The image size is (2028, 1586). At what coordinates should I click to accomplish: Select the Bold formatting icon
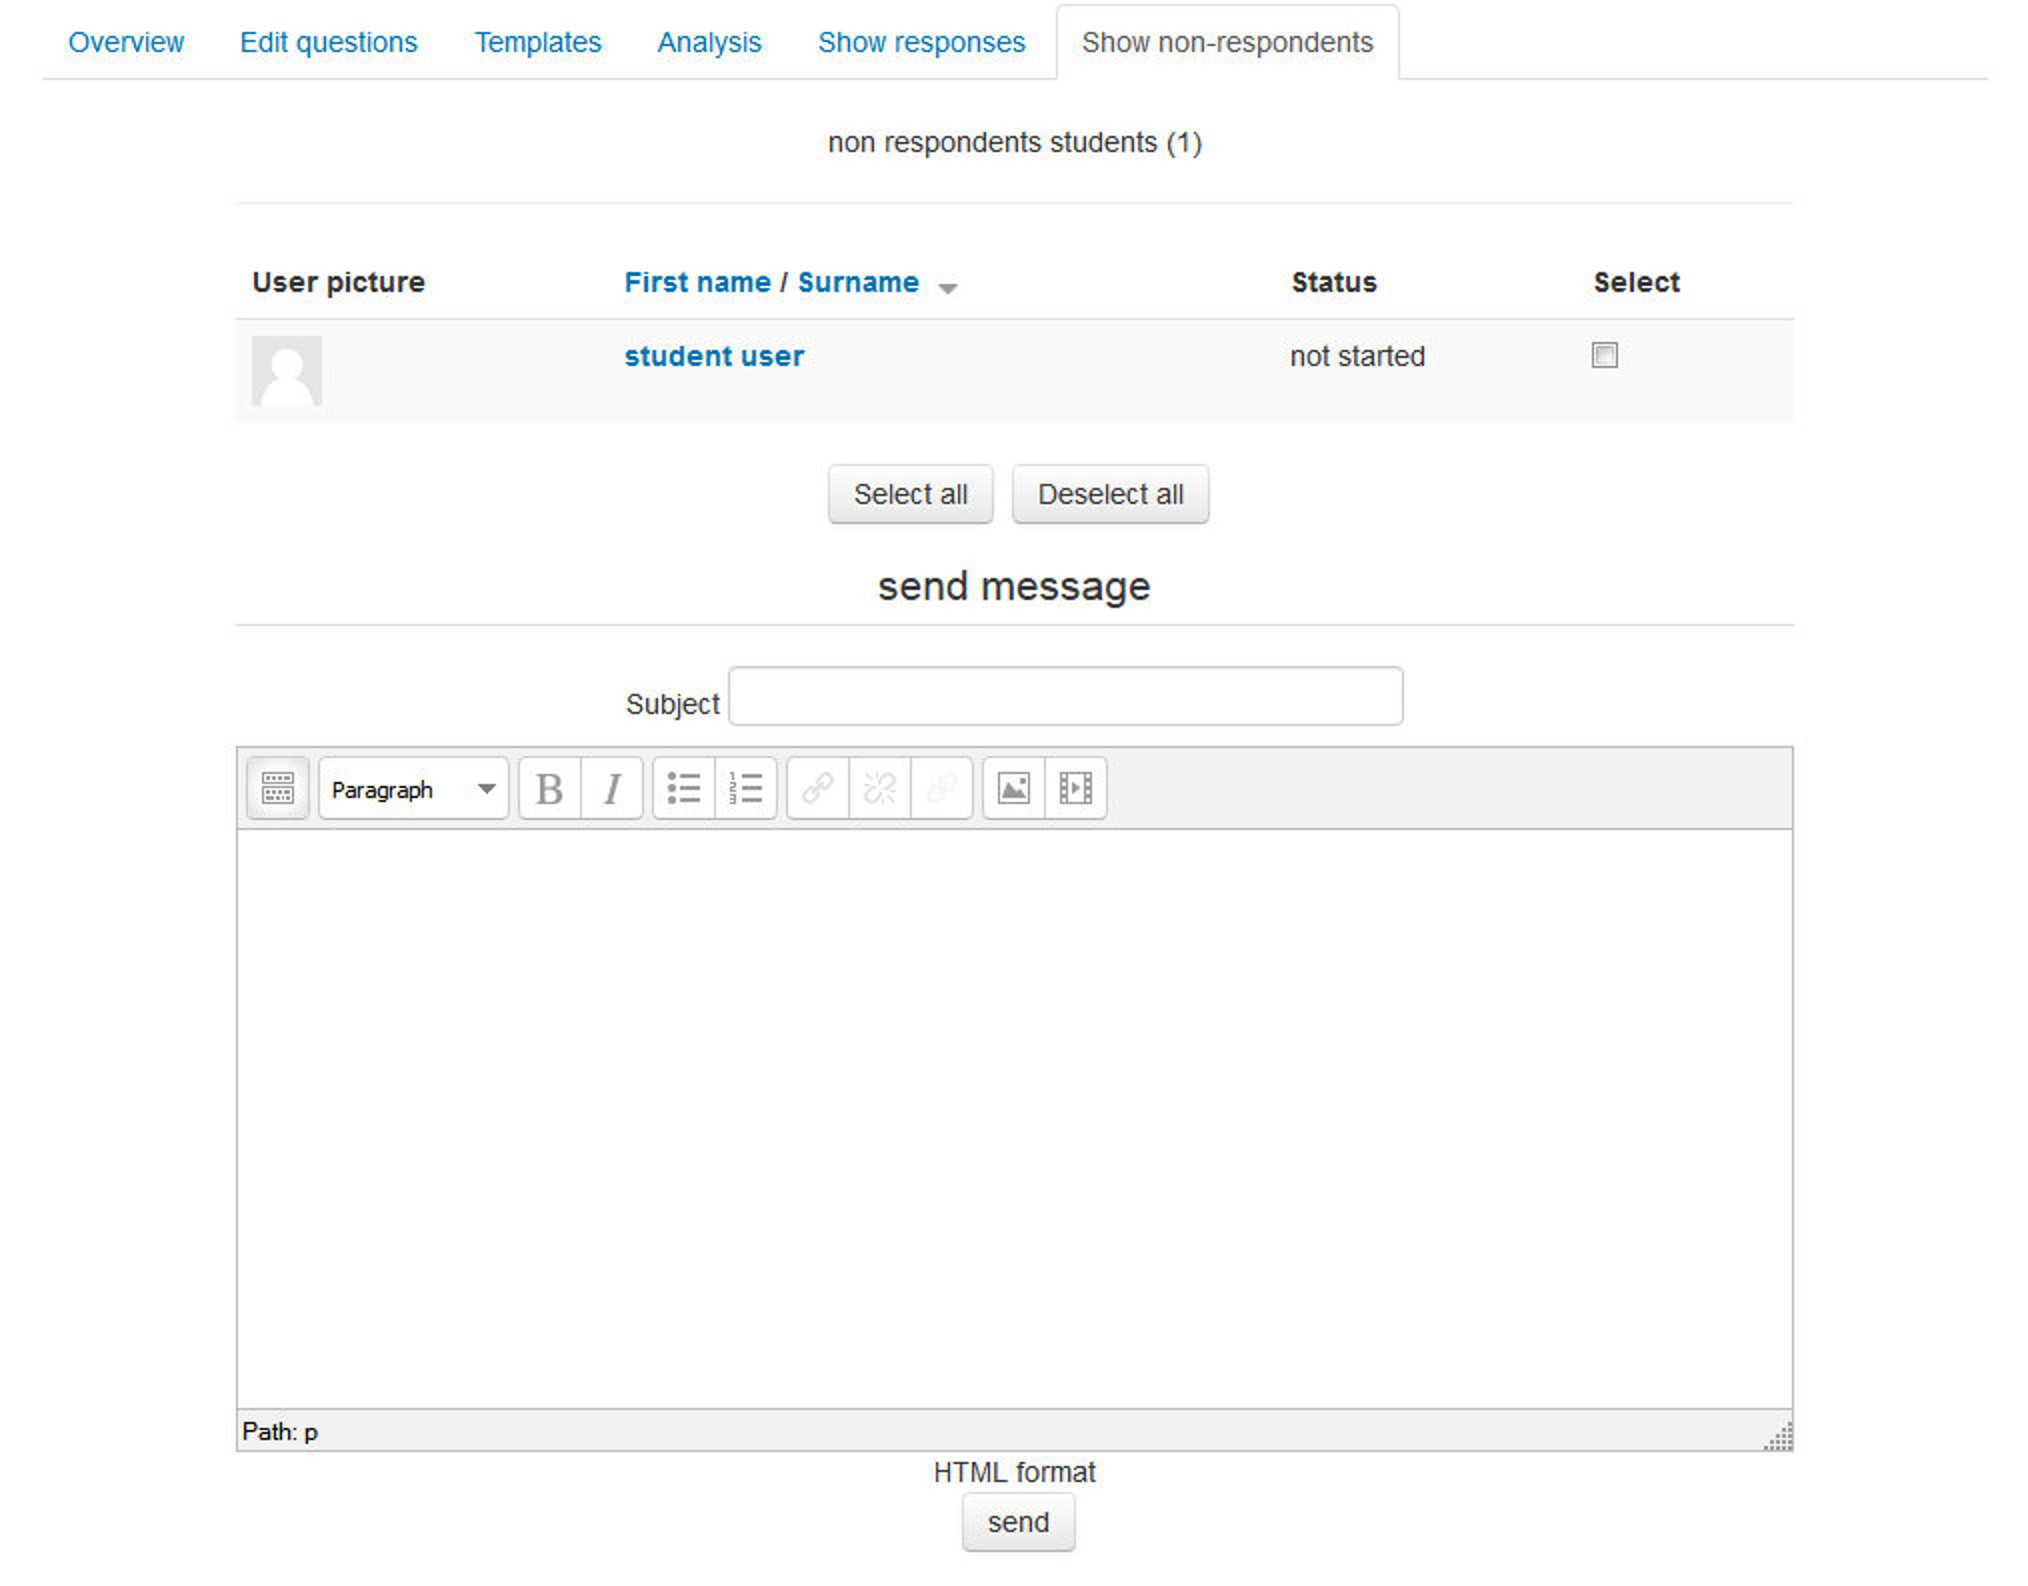click(549, 789)
